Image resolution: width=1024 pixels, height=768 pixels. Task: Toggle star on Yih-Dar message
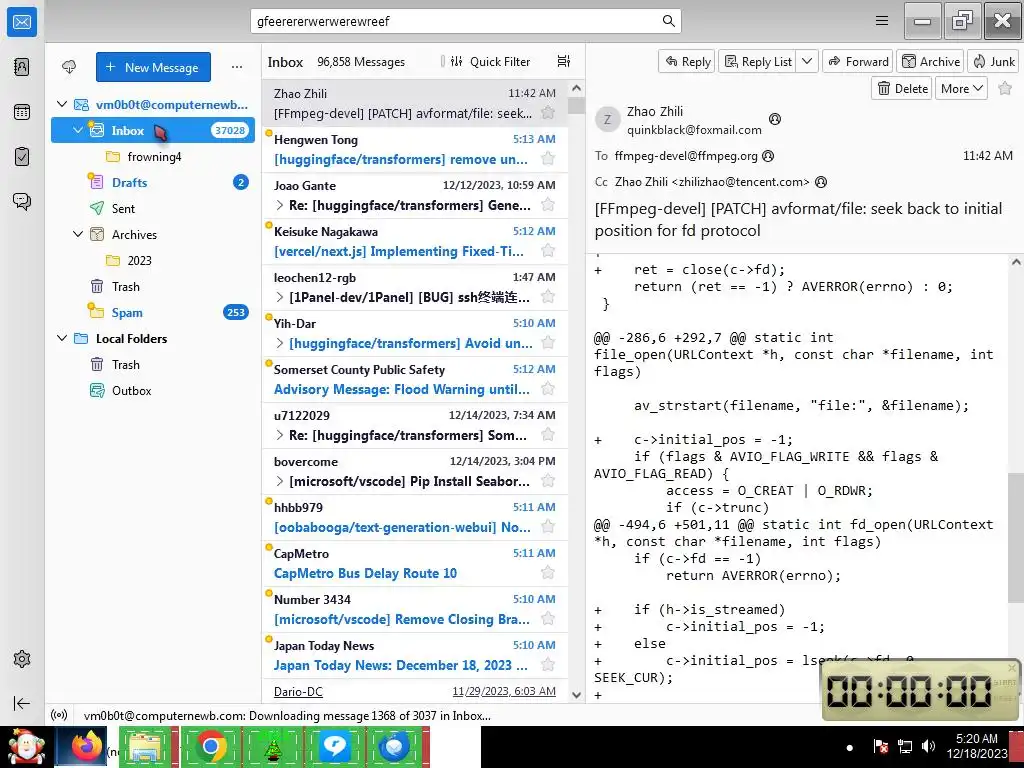click(548, 343)
